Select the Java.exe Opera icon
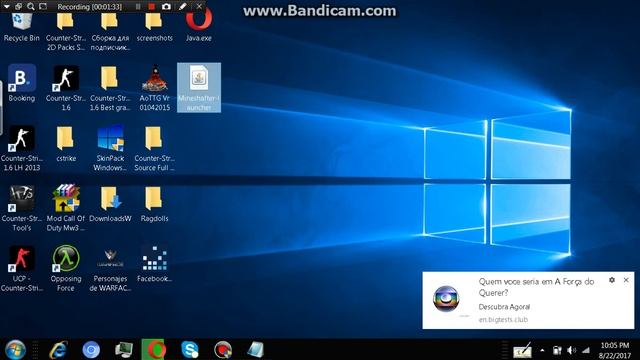 pos(199,25)
